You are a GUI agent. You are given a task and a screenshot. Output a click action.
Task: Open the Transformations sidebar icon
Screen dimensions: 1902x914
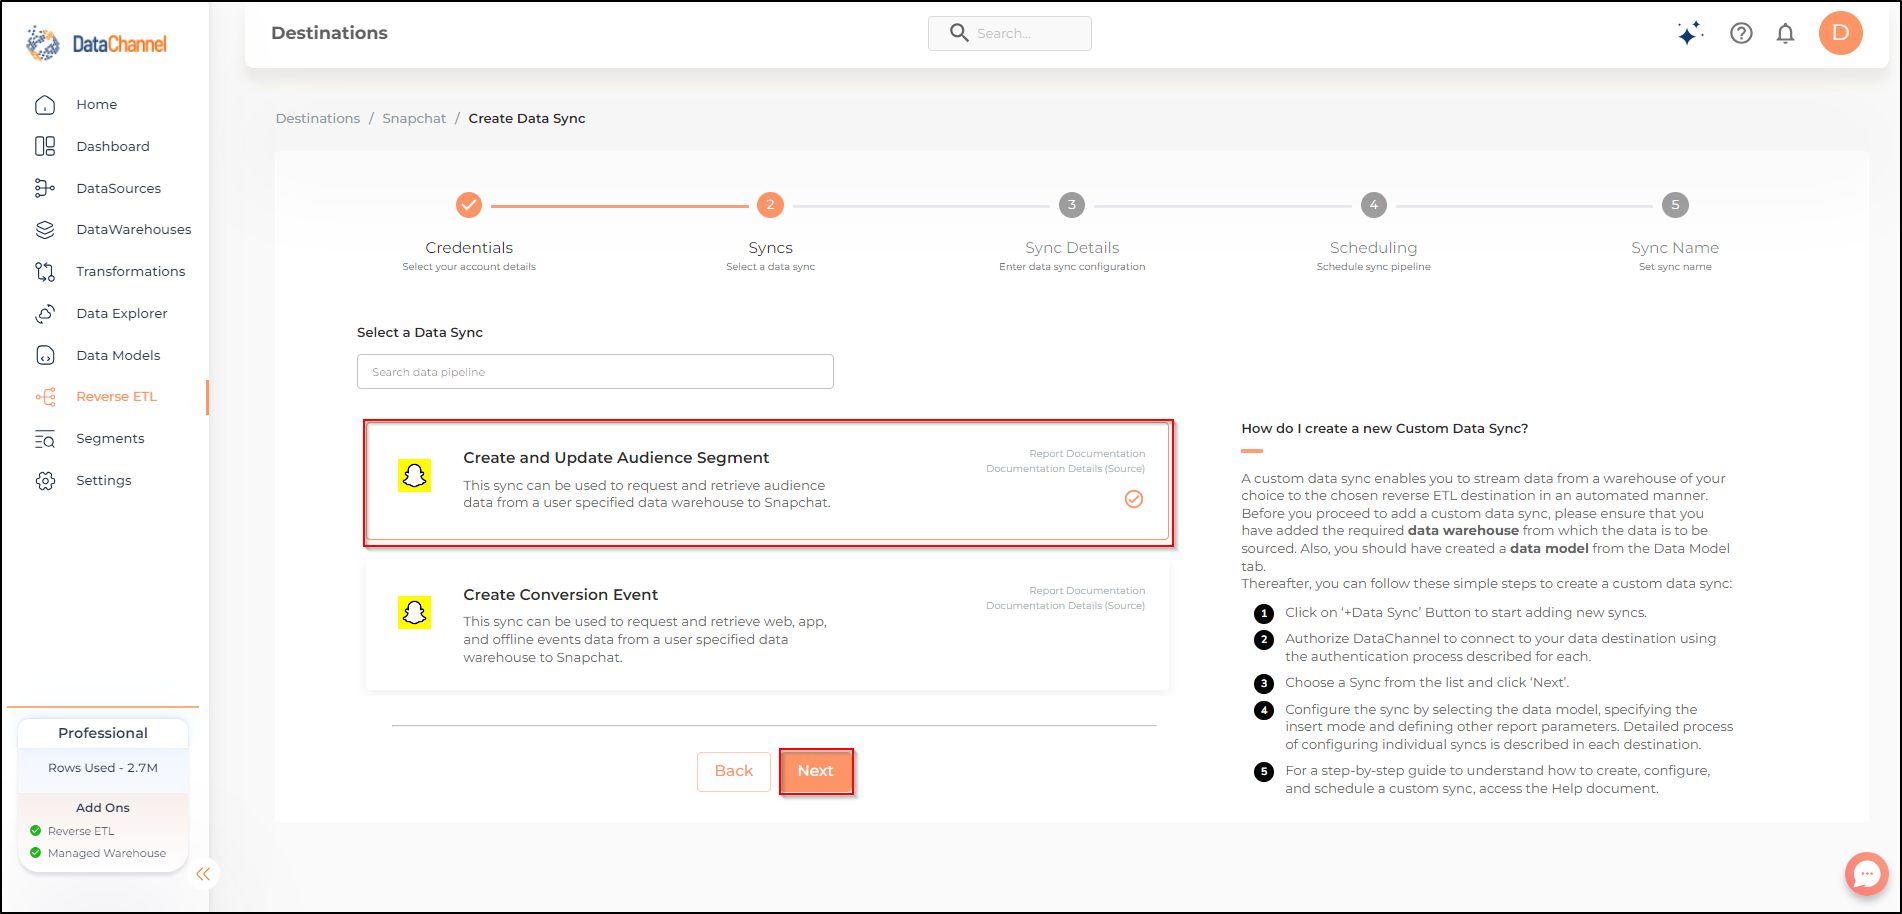(45, 271)
